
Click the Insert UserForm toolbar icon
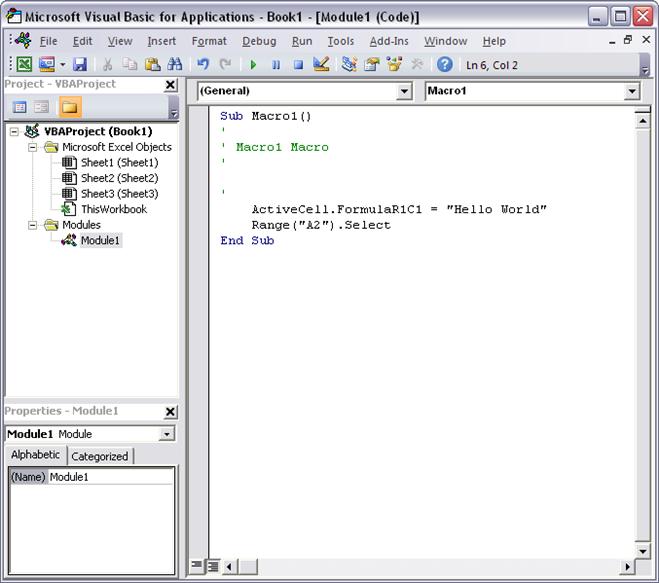47,64
